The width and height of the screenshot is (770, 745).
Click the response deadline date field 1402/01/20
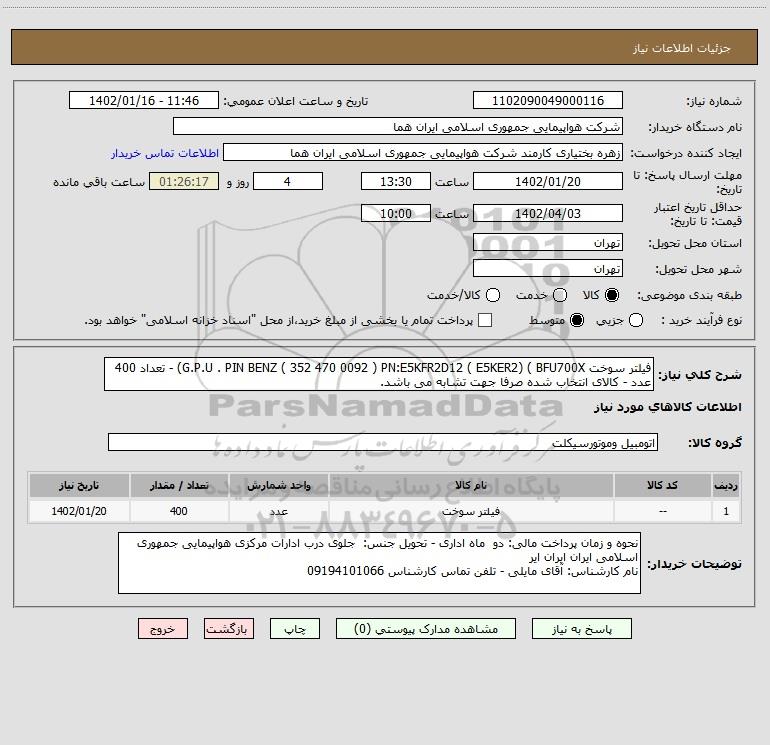pos(547,181)
